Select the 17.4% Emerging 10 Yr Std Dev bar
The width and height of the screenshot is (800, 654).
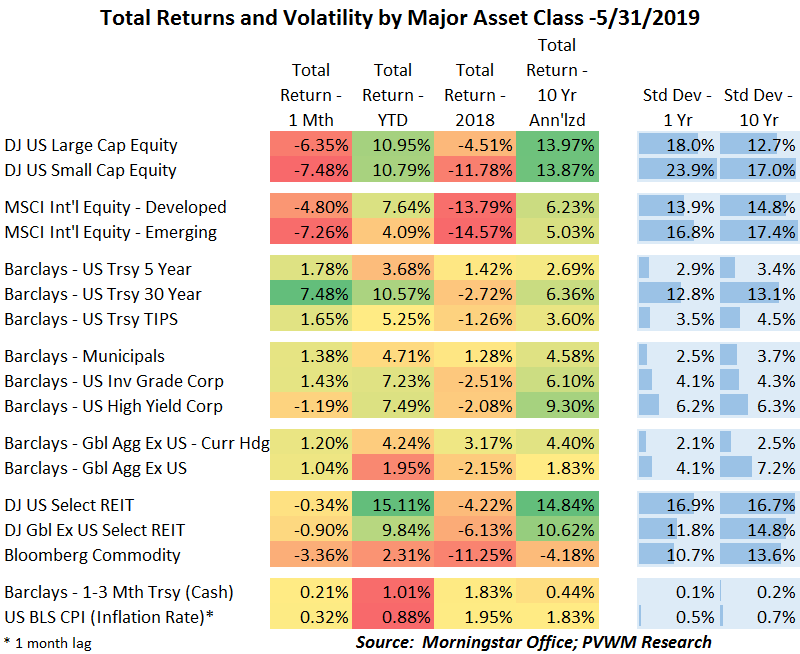pyautogui.click(x=758, y=232)
